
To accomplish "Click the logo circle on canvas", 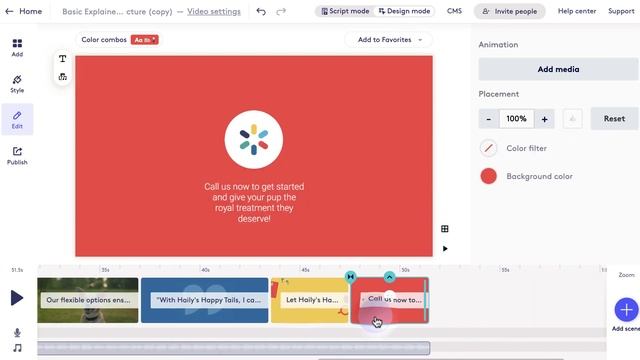I will click(254, 140).
